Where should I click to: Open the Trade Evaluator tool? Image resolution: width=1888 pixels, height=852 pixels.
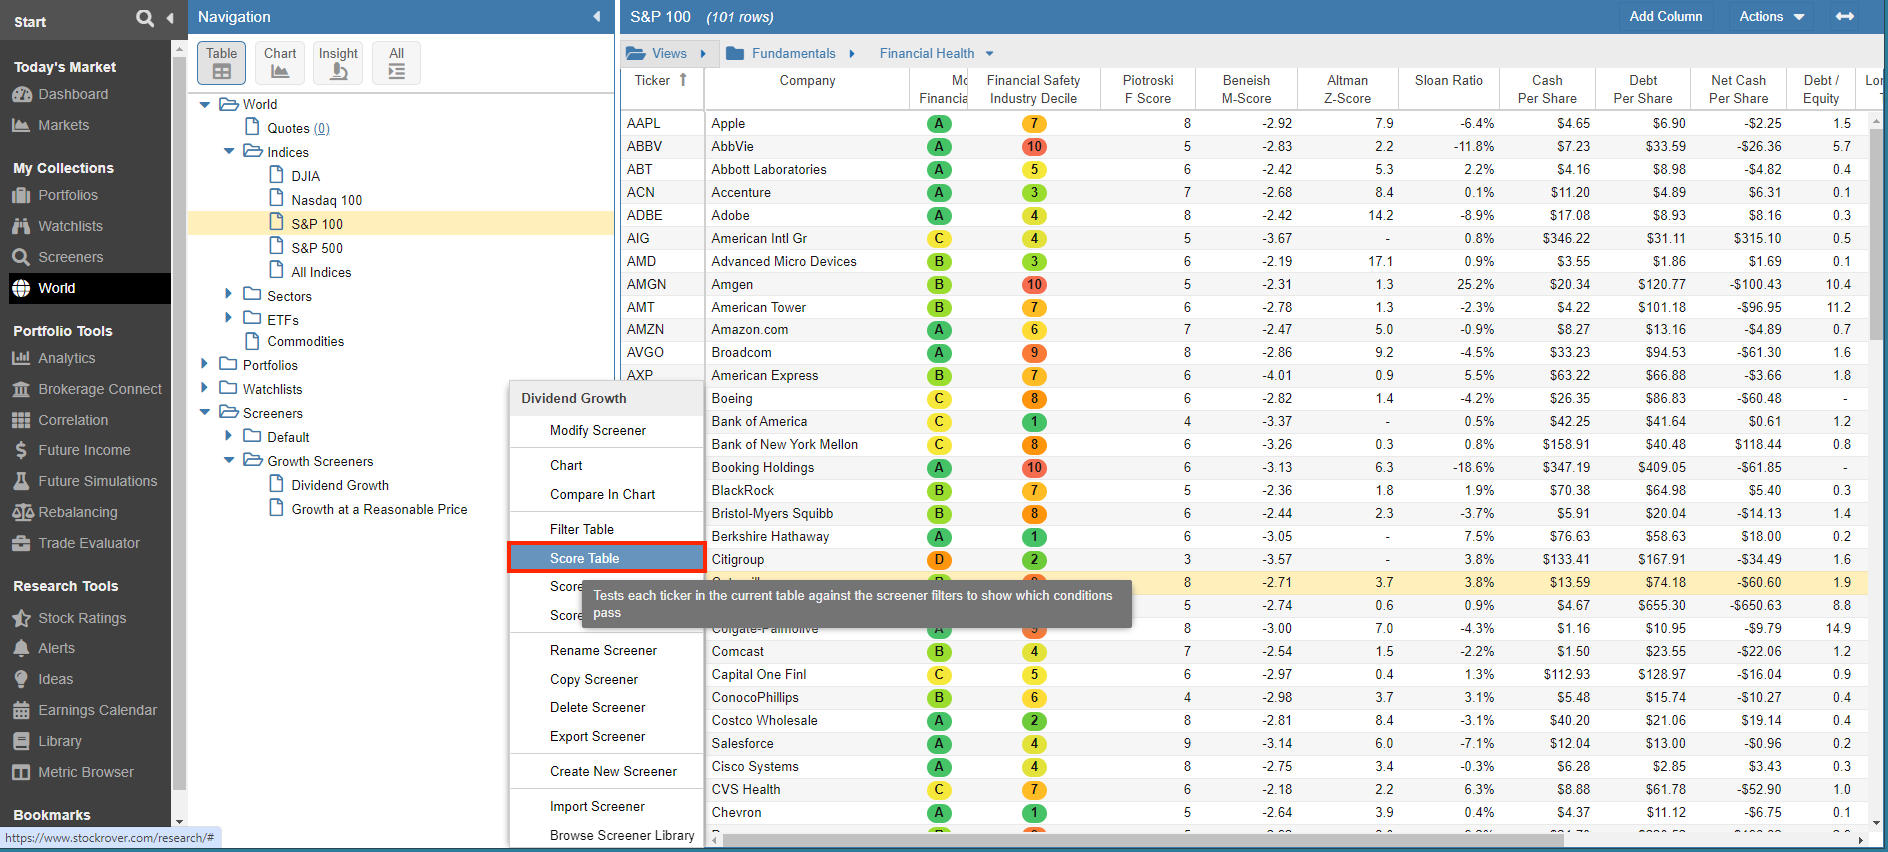88,543
